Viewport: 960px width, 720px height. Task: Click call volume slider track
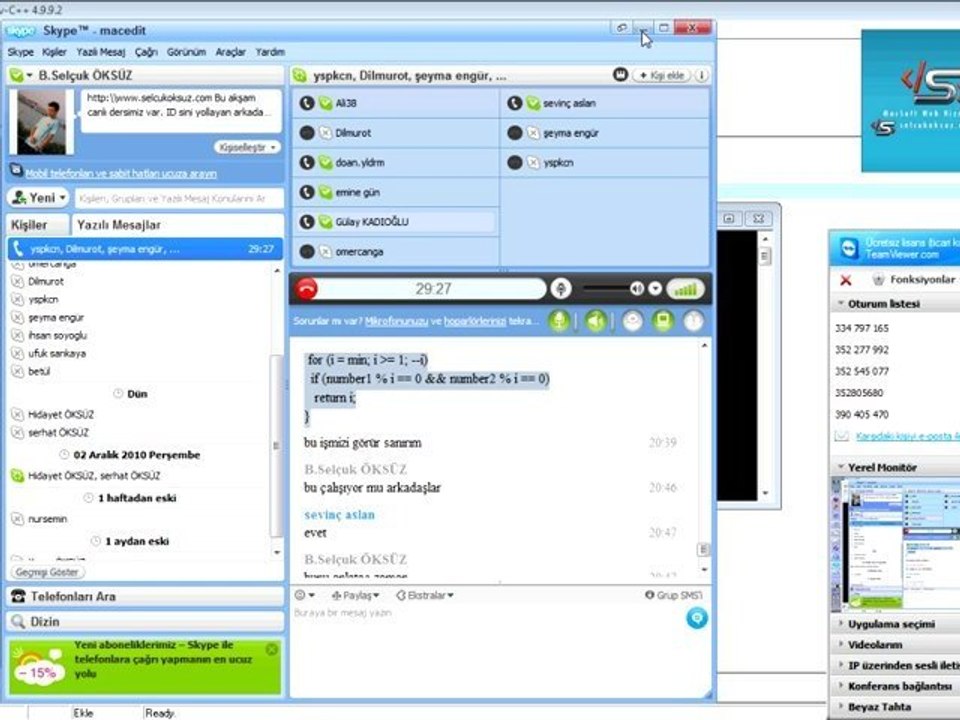[606, 288]
